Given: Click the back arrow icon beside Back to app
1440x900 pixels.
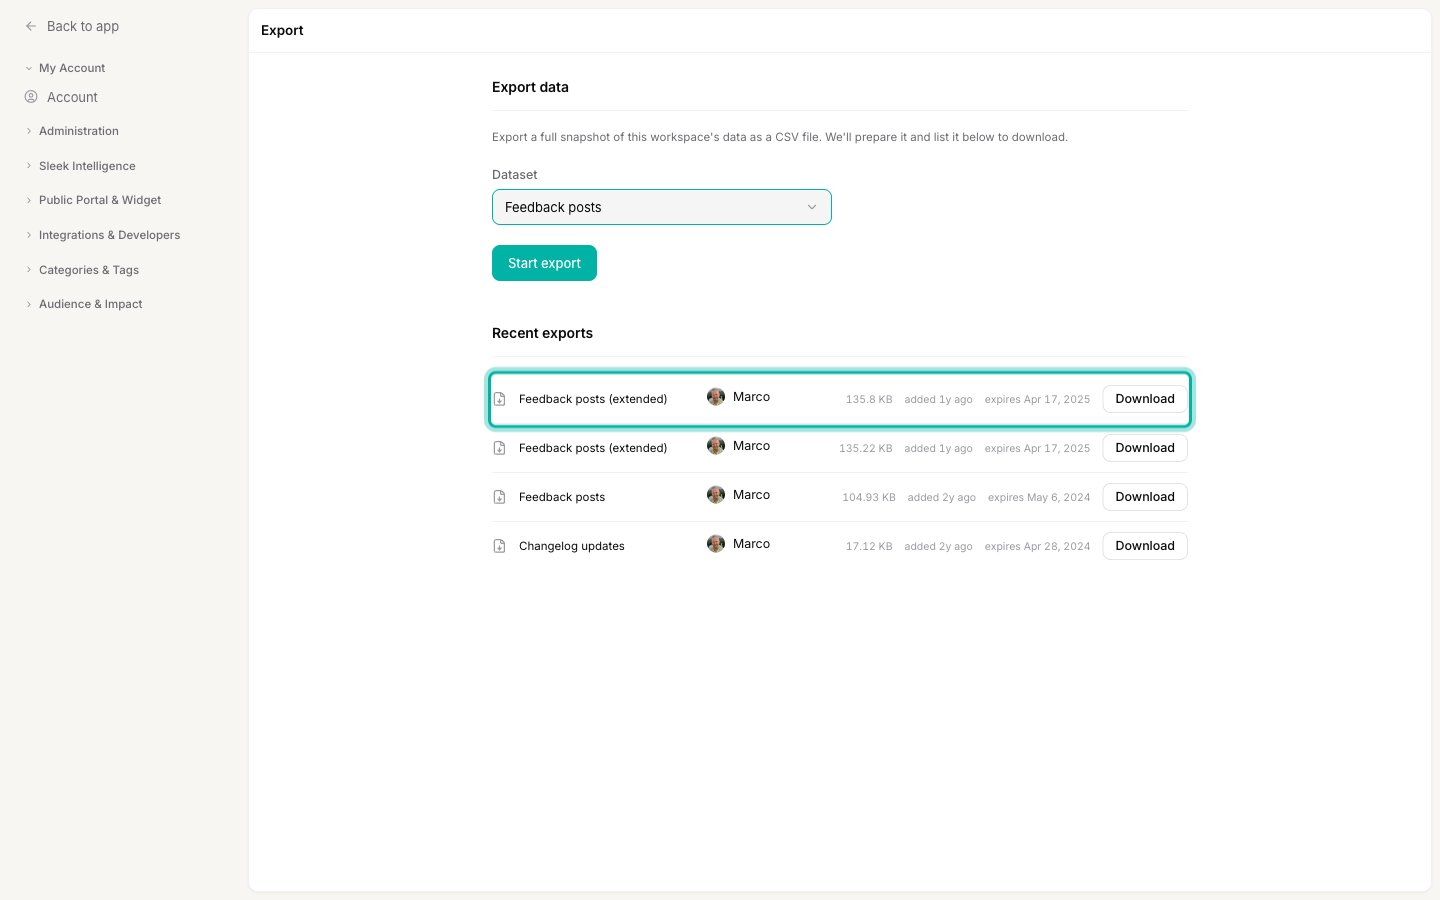Looking at the screenshot, I should [x=31, y=26].
